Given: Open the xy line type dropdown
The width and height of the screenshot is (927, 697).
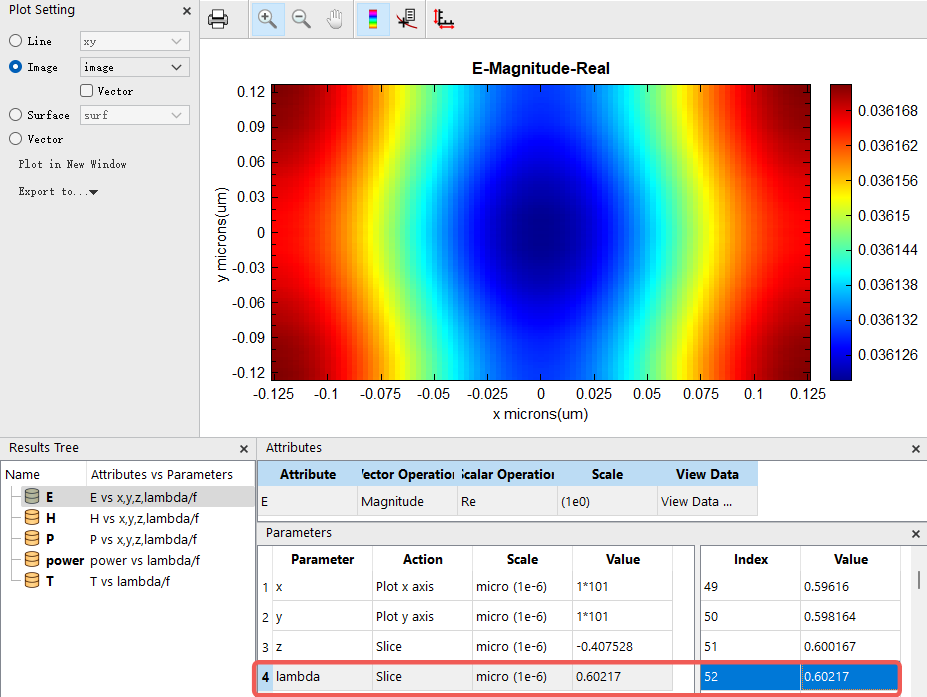Looking at the screenshot, I should [x=135, y=41].
